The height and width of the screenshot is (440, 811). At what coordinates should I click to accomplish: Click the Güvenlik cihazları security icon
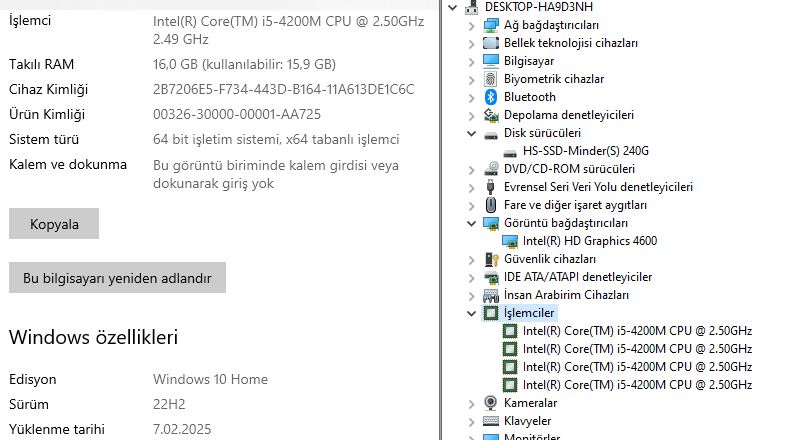pyautogui.click(x=490, y=259)
